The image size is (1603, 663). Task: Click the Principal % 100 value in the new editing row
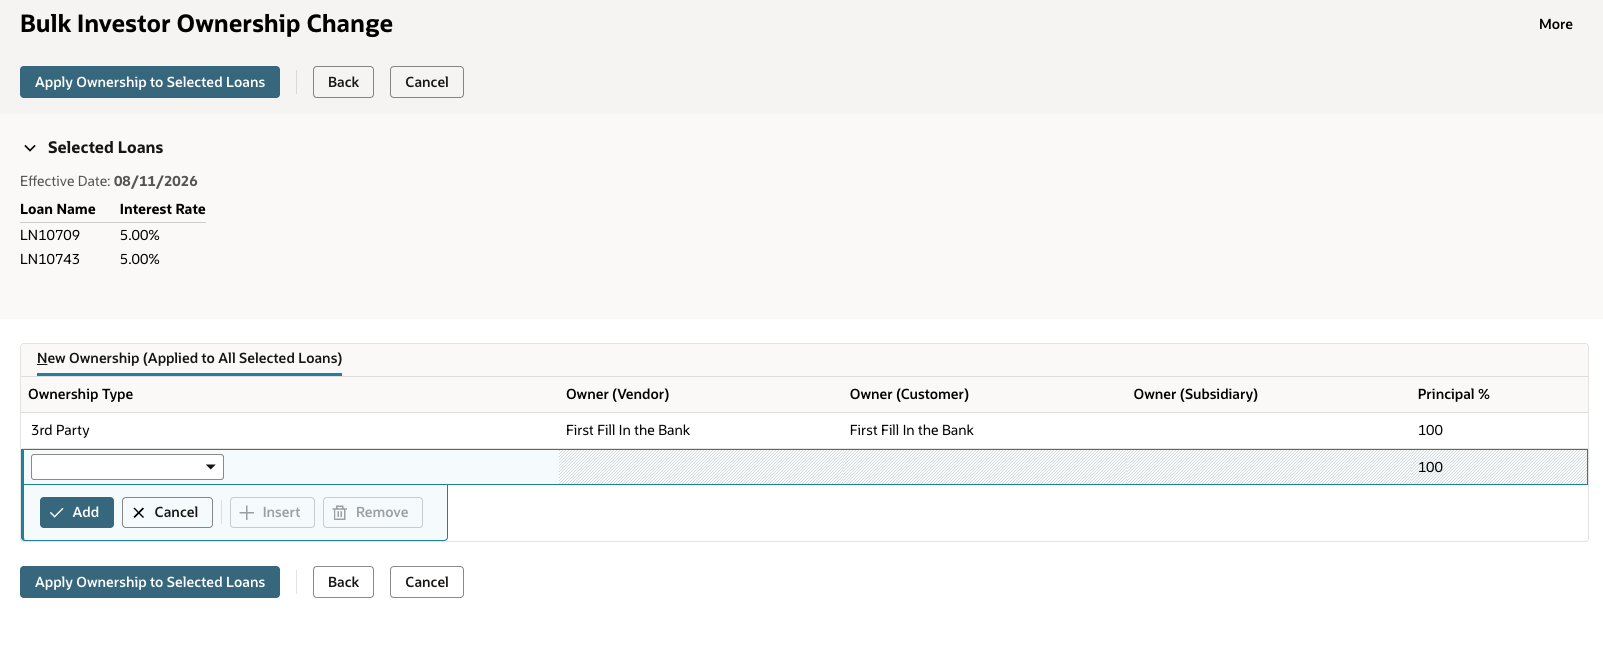click(1430, 467)
